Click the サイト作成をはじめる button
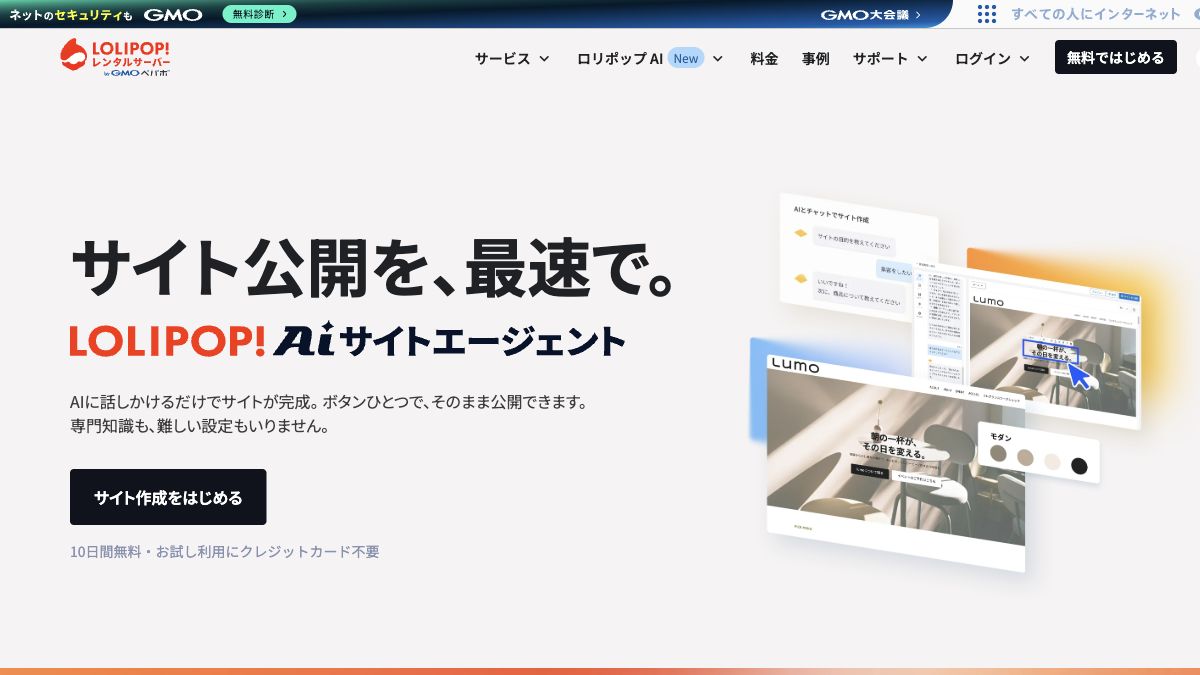 point(168,497)
